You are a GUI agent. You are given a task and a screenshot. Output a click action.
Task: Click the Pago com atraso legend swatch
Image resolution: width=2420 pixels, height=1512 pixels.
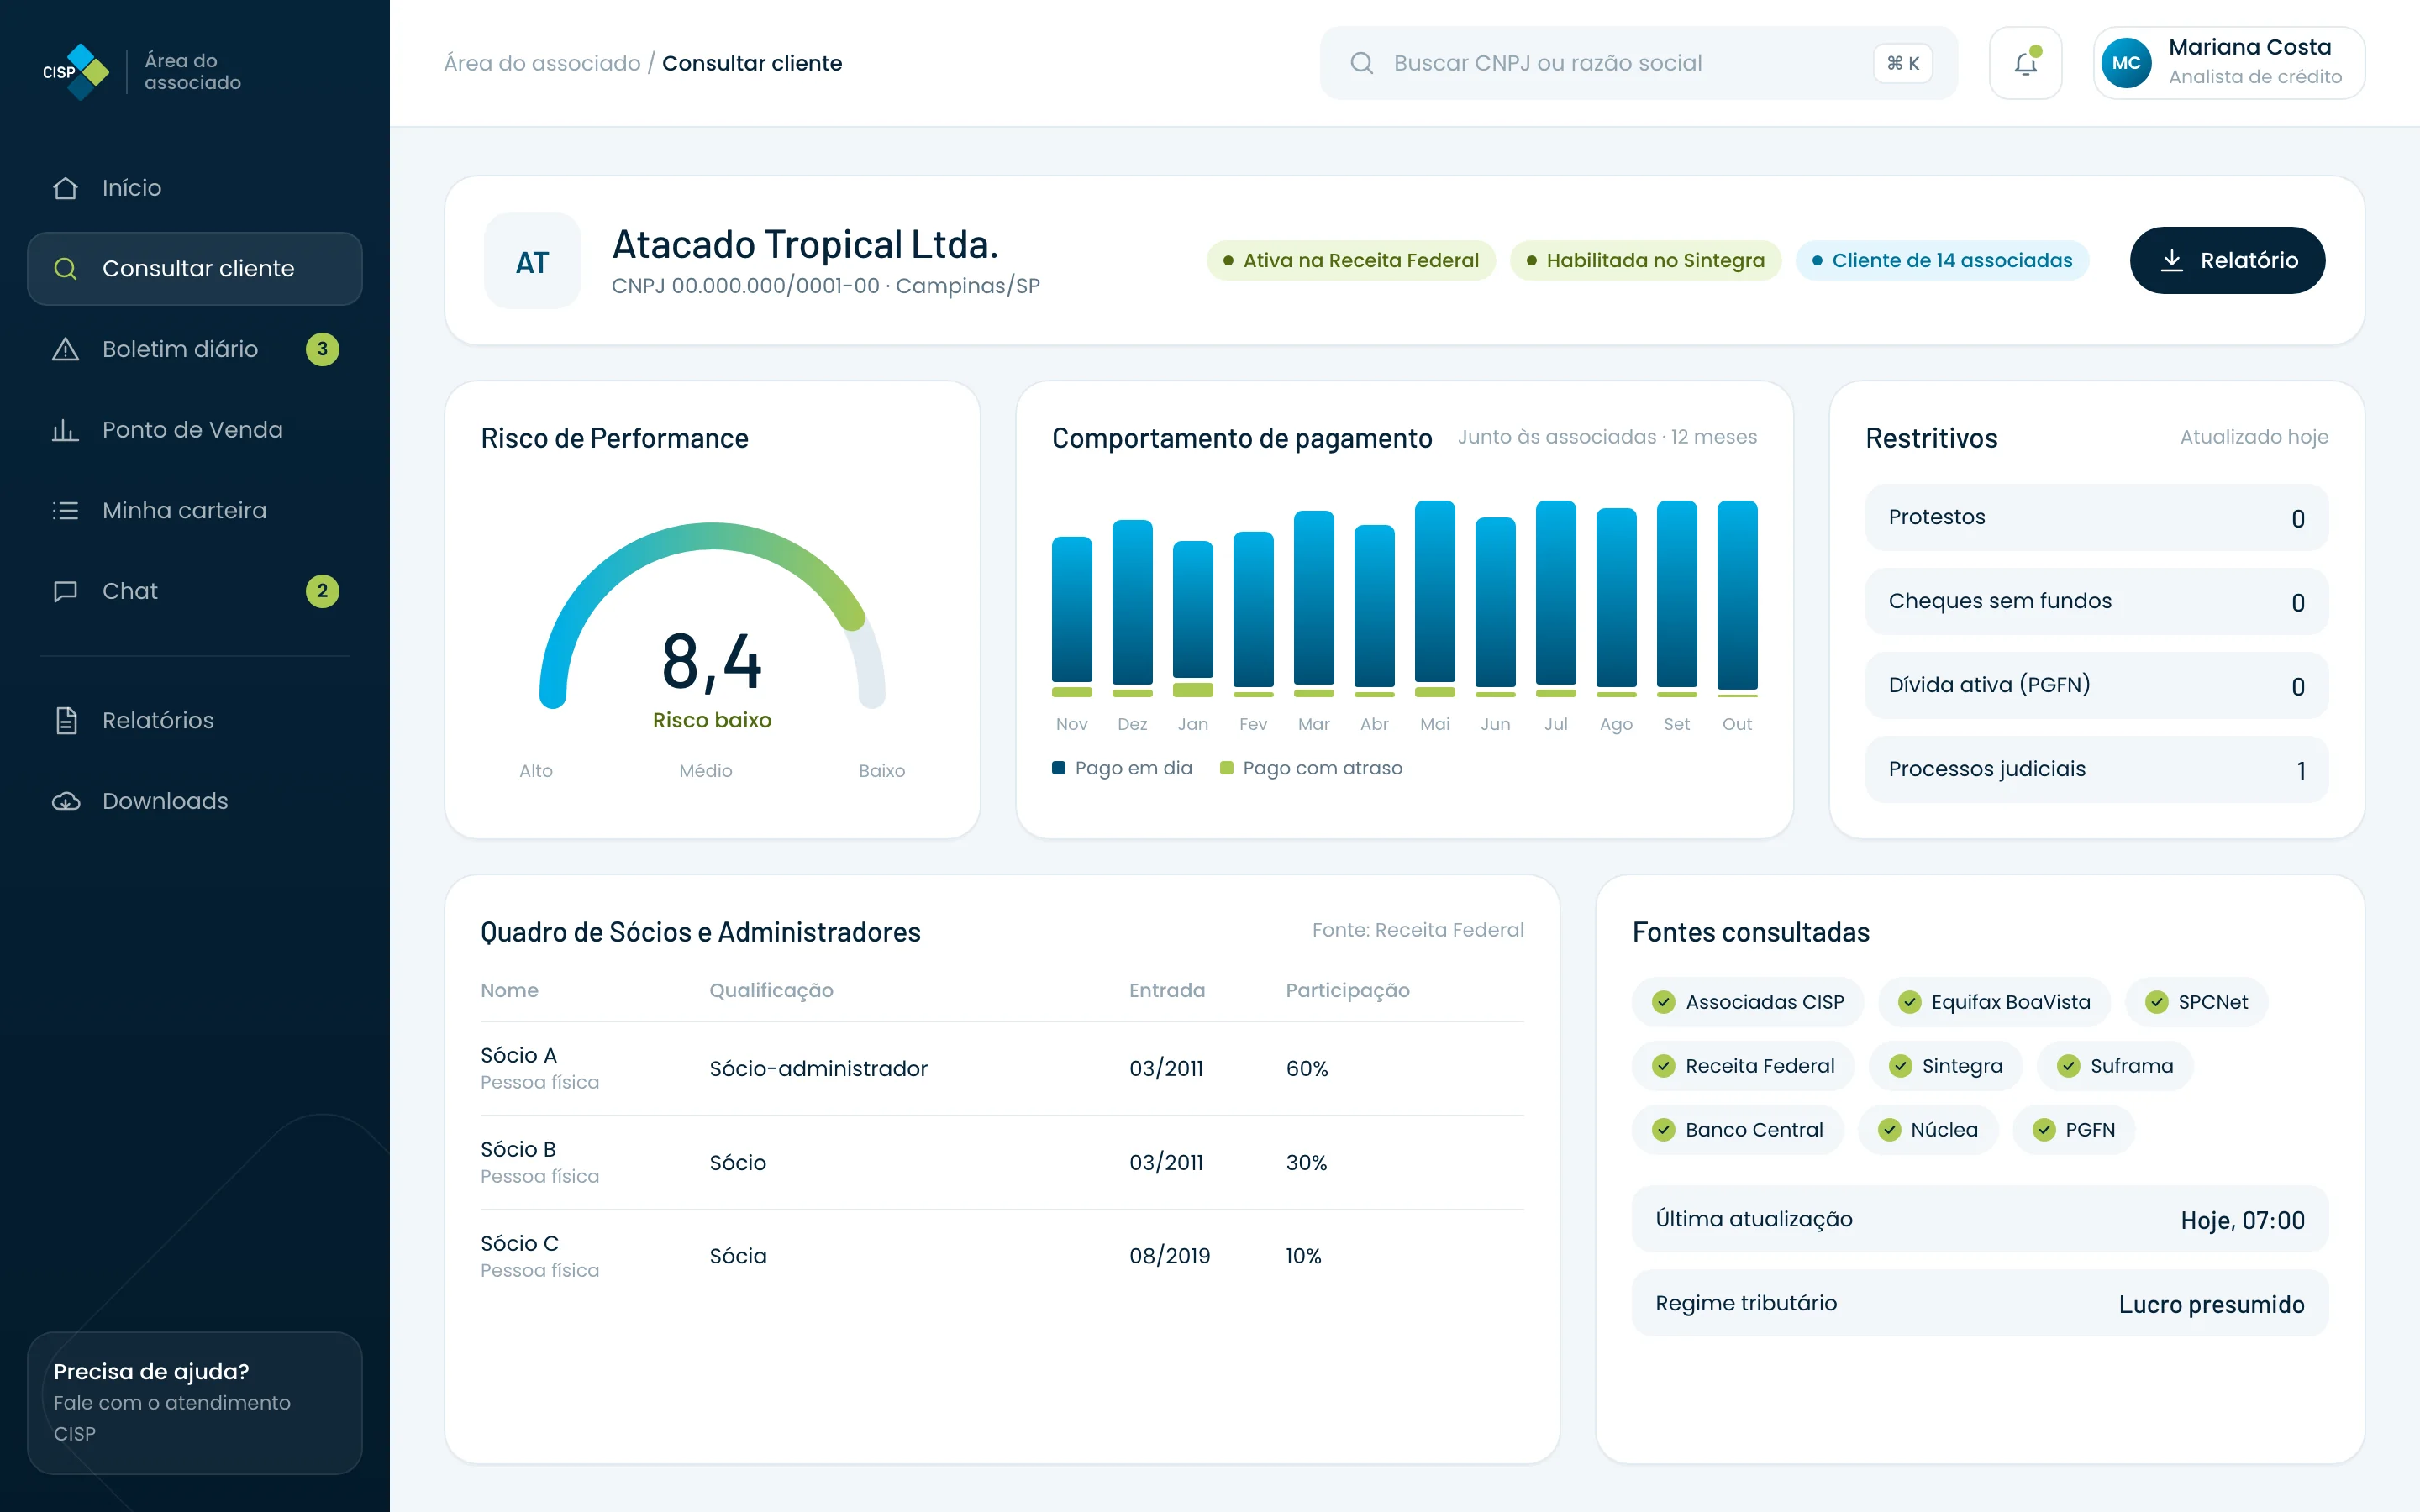click(1226, 768)
